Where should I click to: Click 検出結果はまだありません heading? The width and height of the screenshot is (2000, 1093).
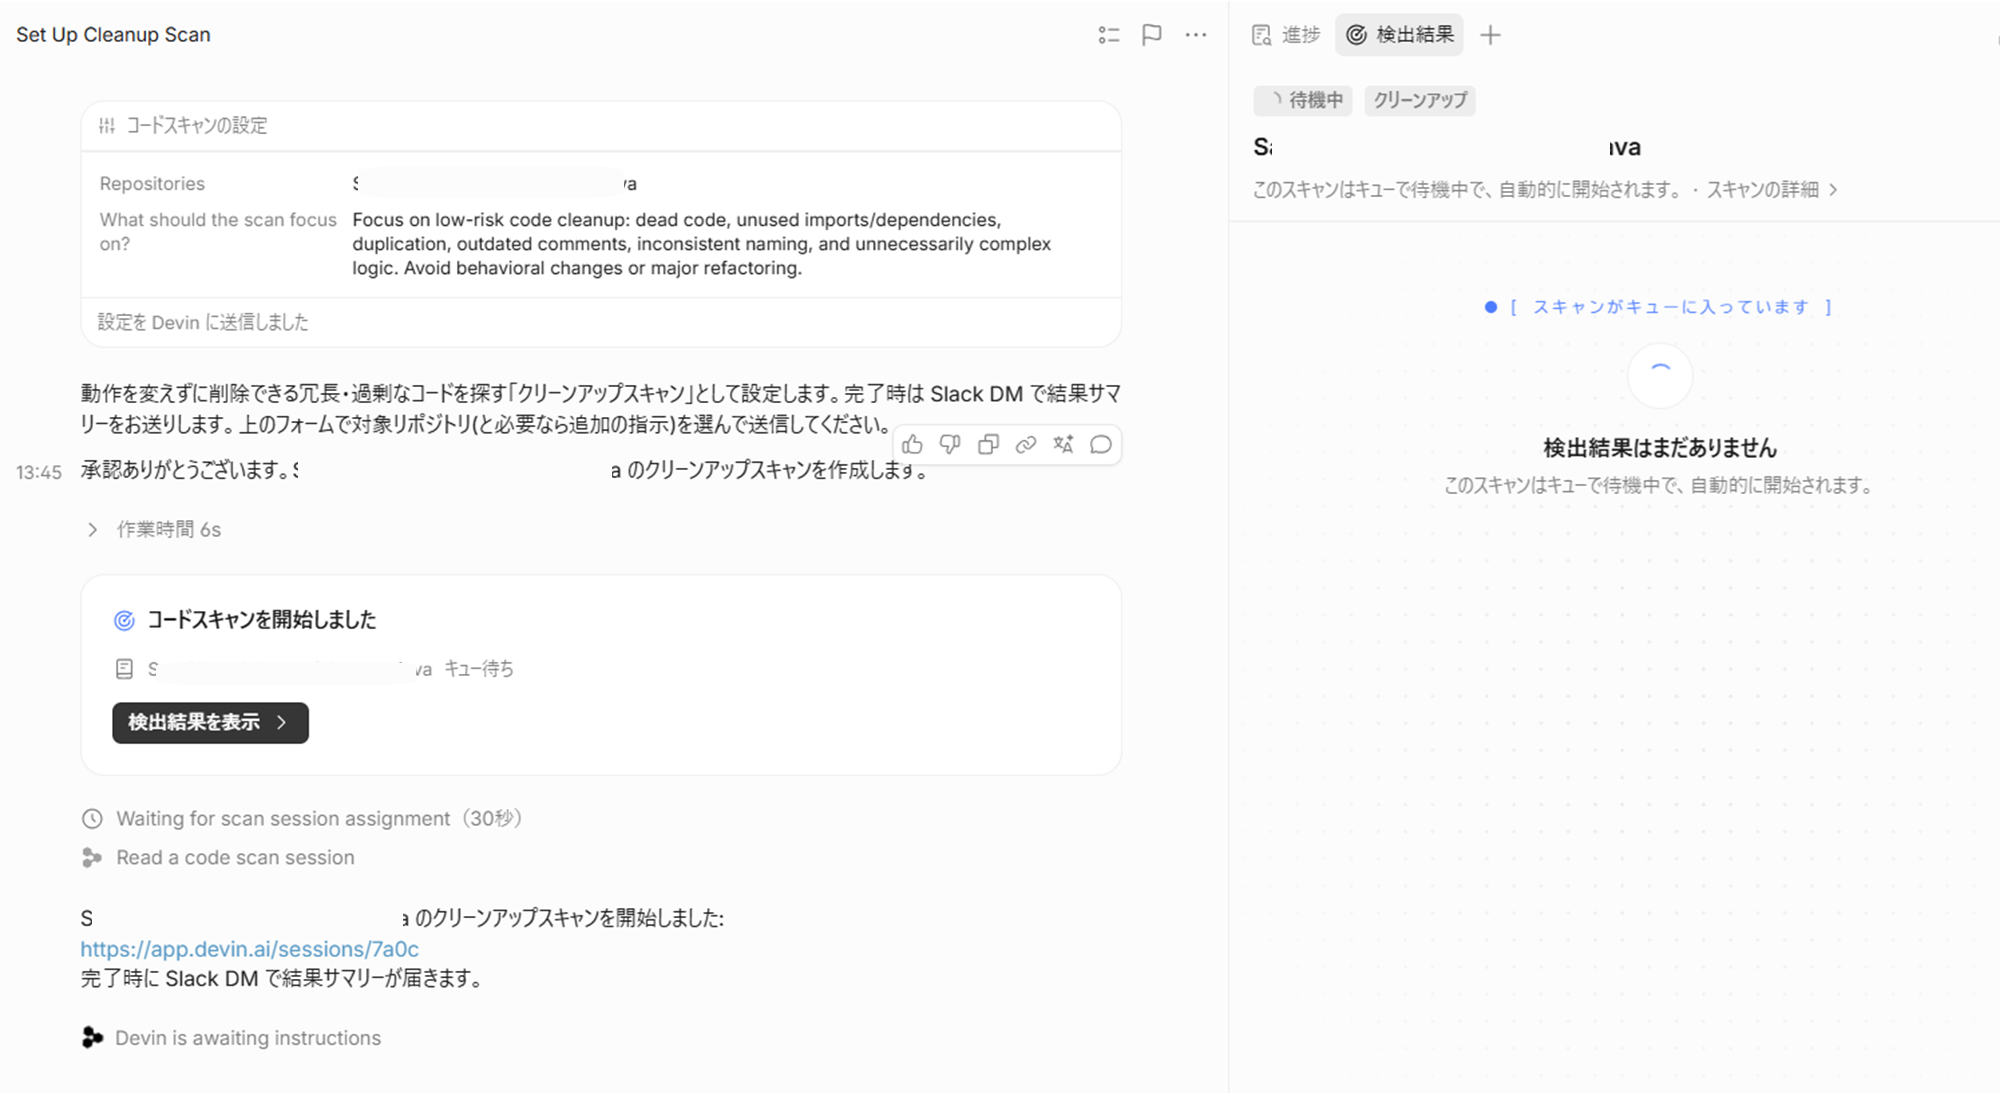pos(1660,448)
